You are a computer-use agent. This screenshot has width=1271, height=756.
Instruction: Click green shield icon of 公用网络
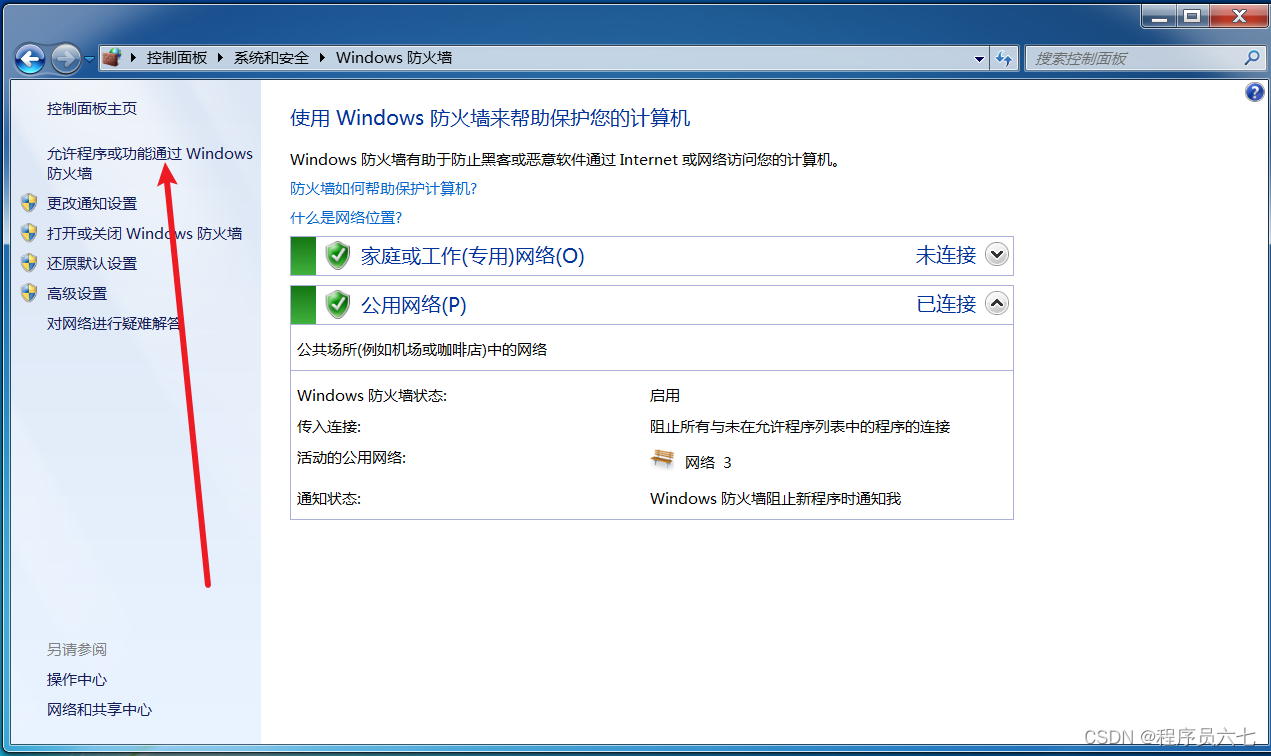[x=338, y=304]
